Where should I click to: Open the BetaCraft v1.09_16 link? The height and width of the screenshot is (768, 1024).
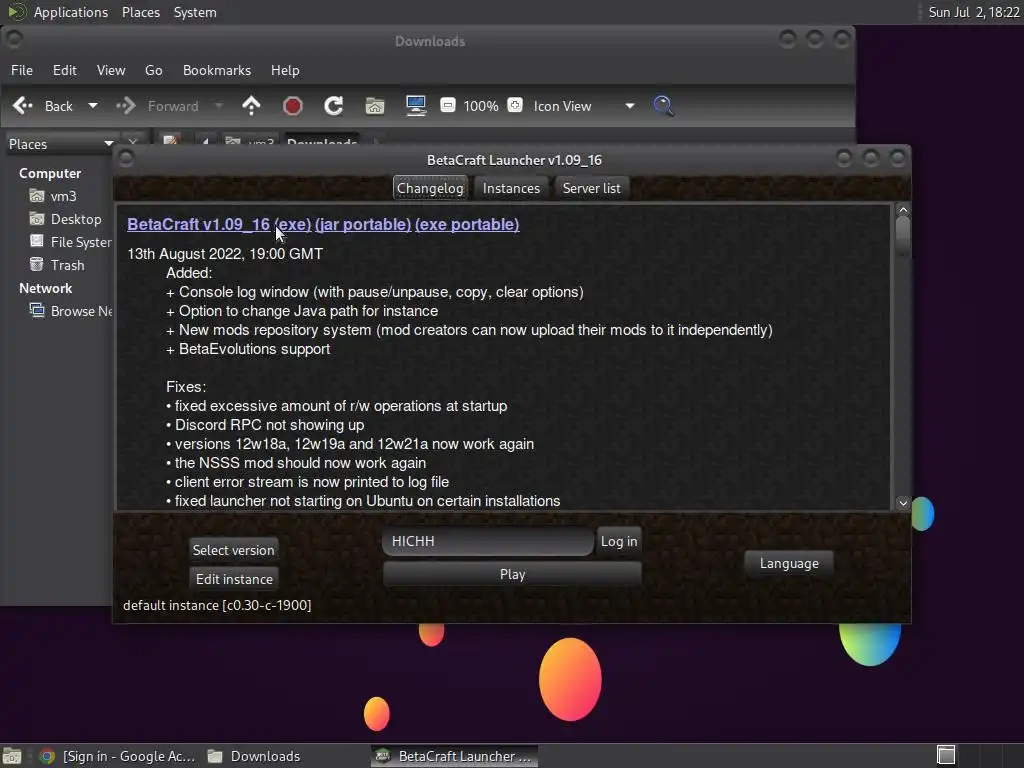click(199, 224)
